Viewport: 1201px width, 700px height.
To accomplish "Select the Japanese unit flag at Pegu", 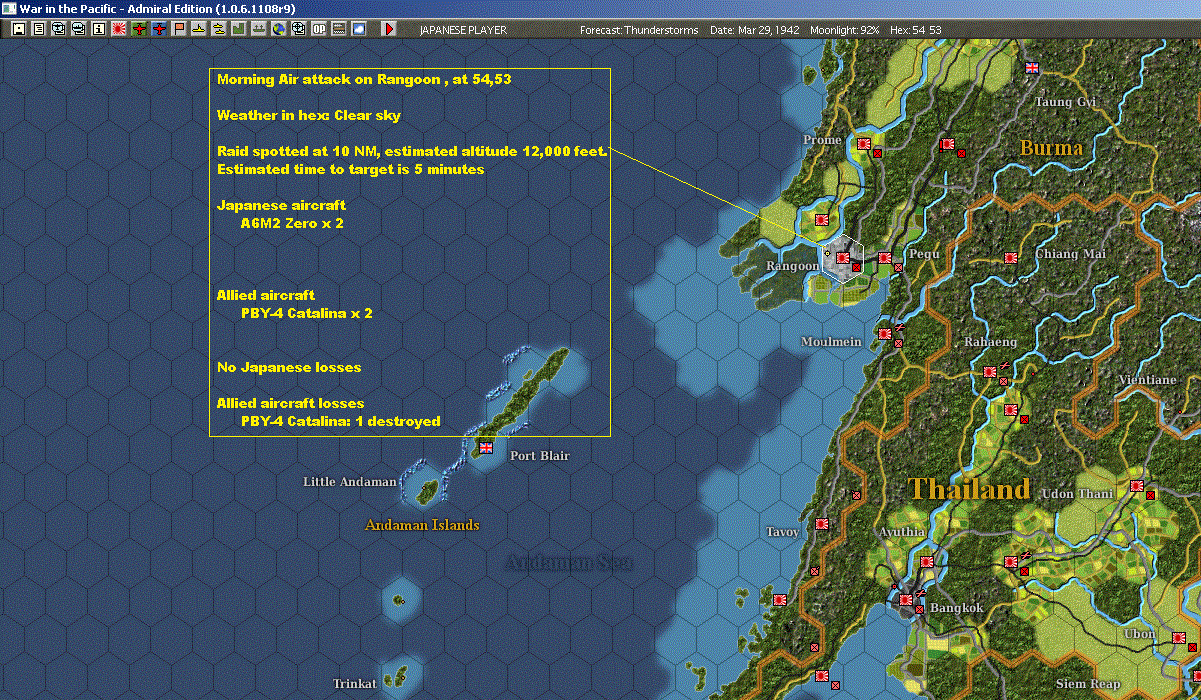I will [x=884, y=259].
